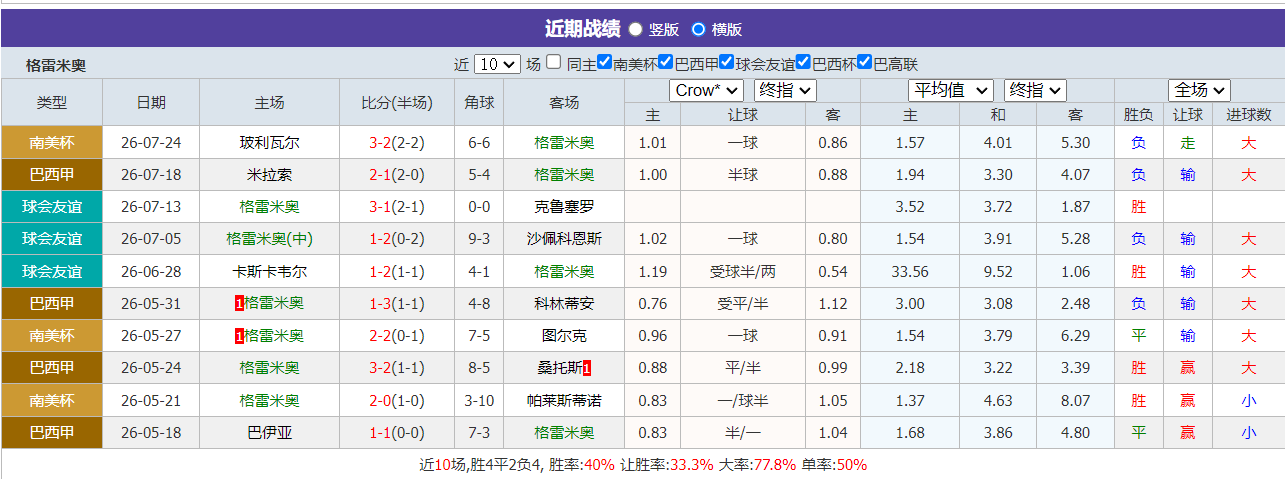Open the 3-2(2-2) score of 玻利瓦尔 match
The height and width of the screenshot is (479, 1285).
(397, 143)
